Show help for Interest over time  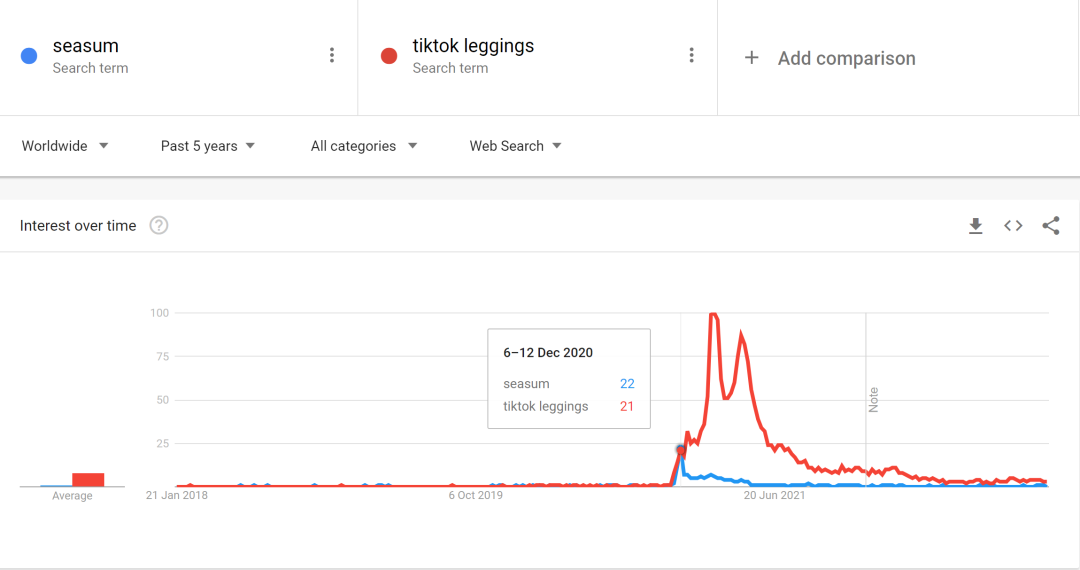(159, 226)
